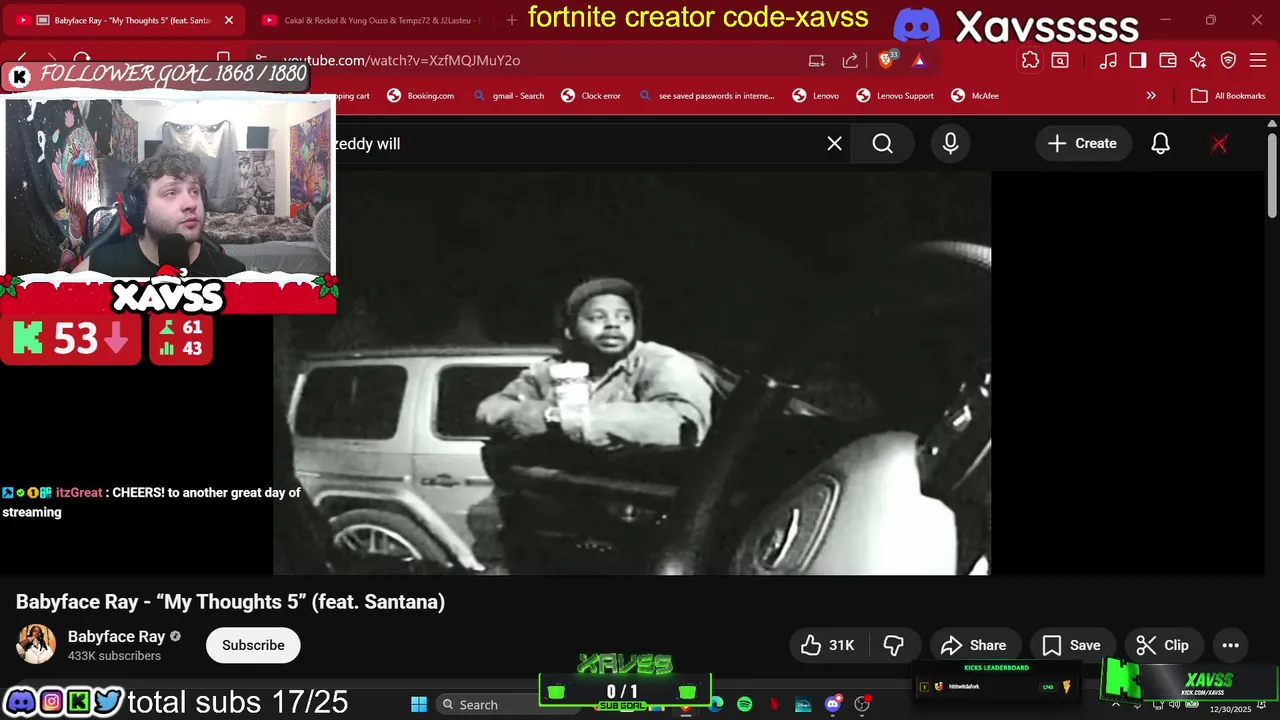1280x720 pixels.
Task: Open the Brave Wallet icon
Action: coord(1168,60)
